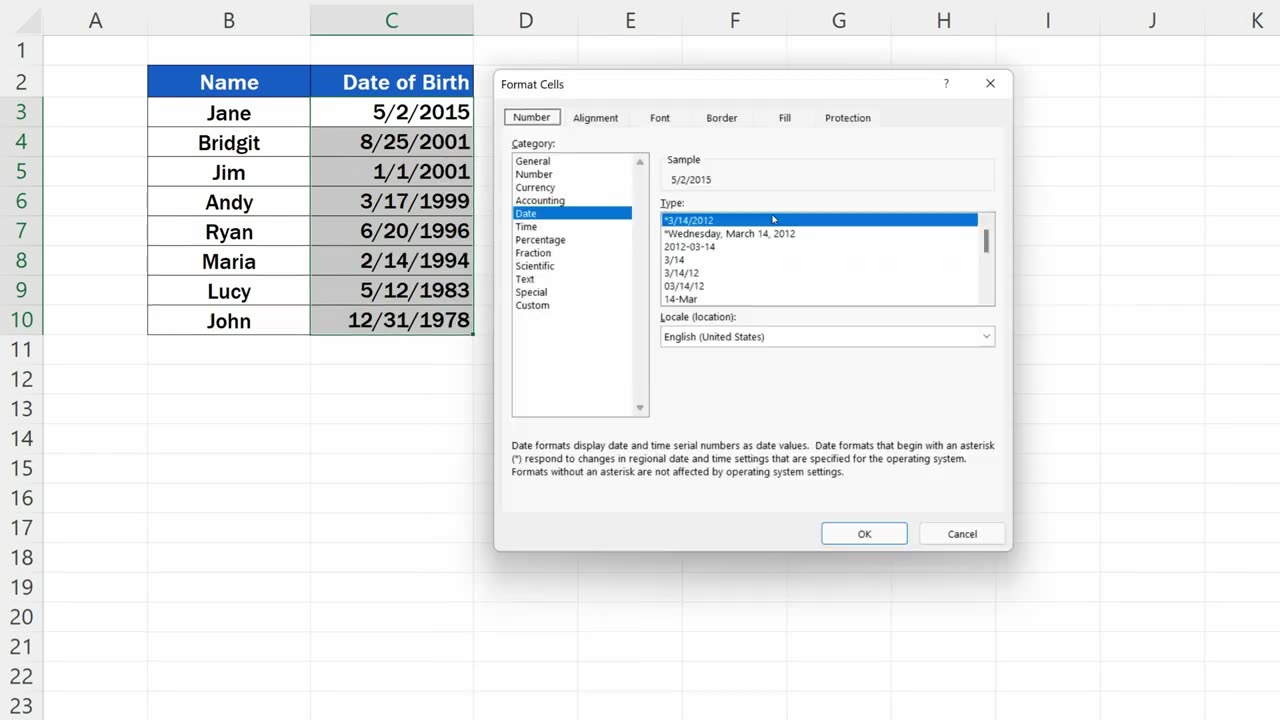The width and height of the screenshot is (1280, 720).
Task: Click the cell containing Bridgit
Action: 229,142
